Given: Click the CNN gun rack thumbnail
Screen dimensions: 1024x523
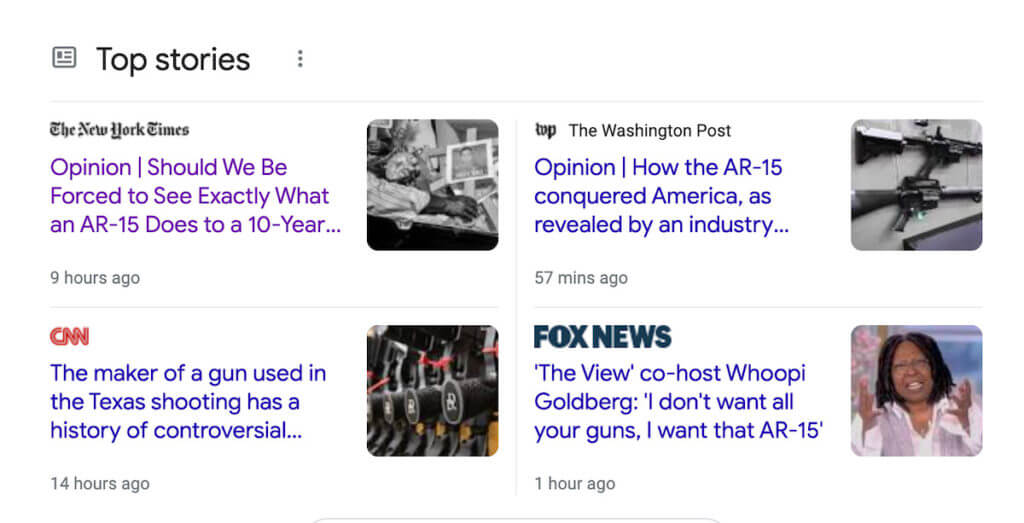Looking at the screenshot, I should coord(432,391).
